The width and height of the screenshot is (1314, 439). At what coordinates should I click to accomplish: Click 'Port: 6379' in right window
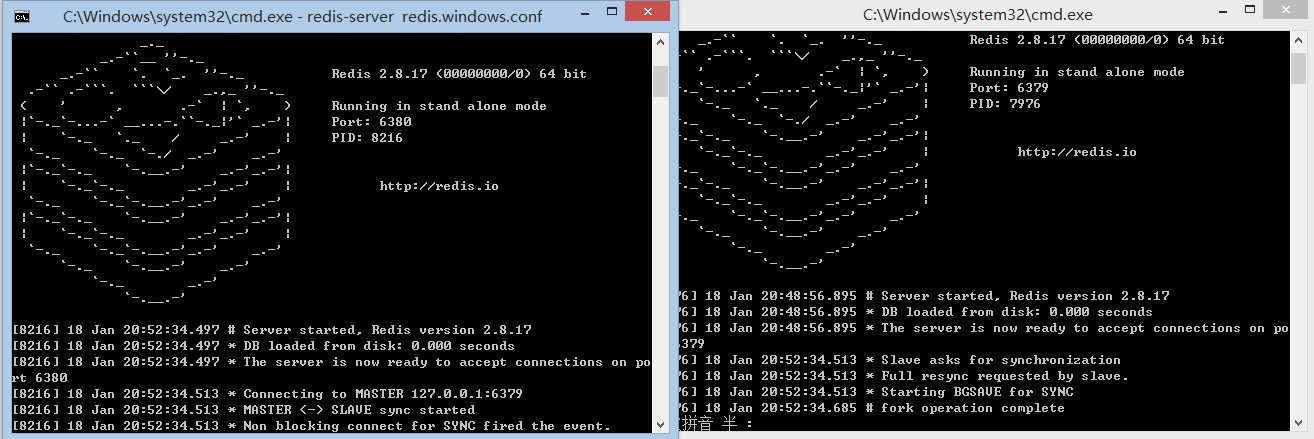pyautogui.click(x=1009, y=88)
